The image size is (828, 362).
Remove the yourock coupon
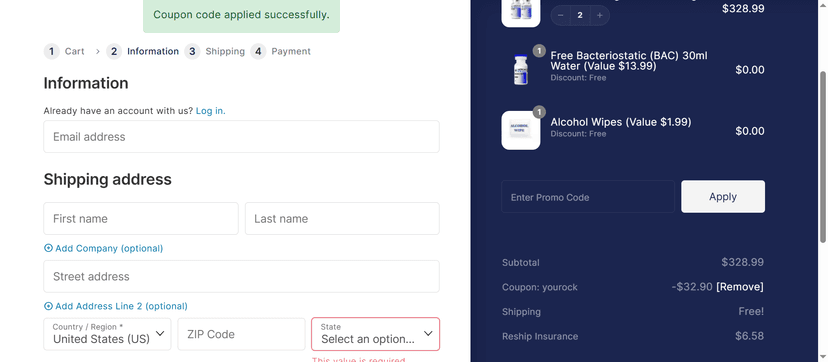click(x=740, y=287)
